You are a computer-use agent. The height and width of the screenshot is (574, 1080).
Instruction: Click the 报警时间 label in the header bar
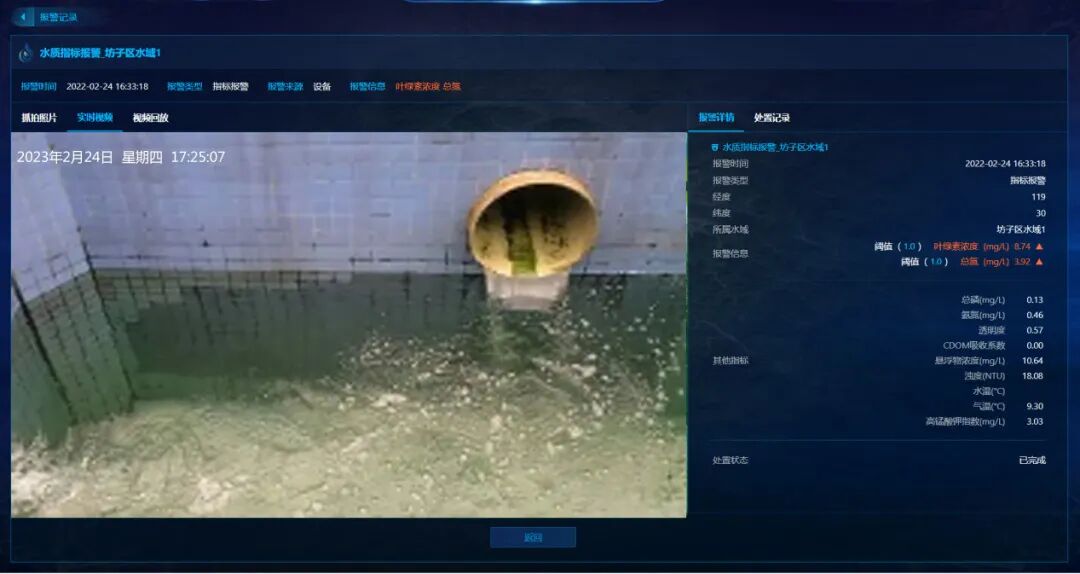39,87
